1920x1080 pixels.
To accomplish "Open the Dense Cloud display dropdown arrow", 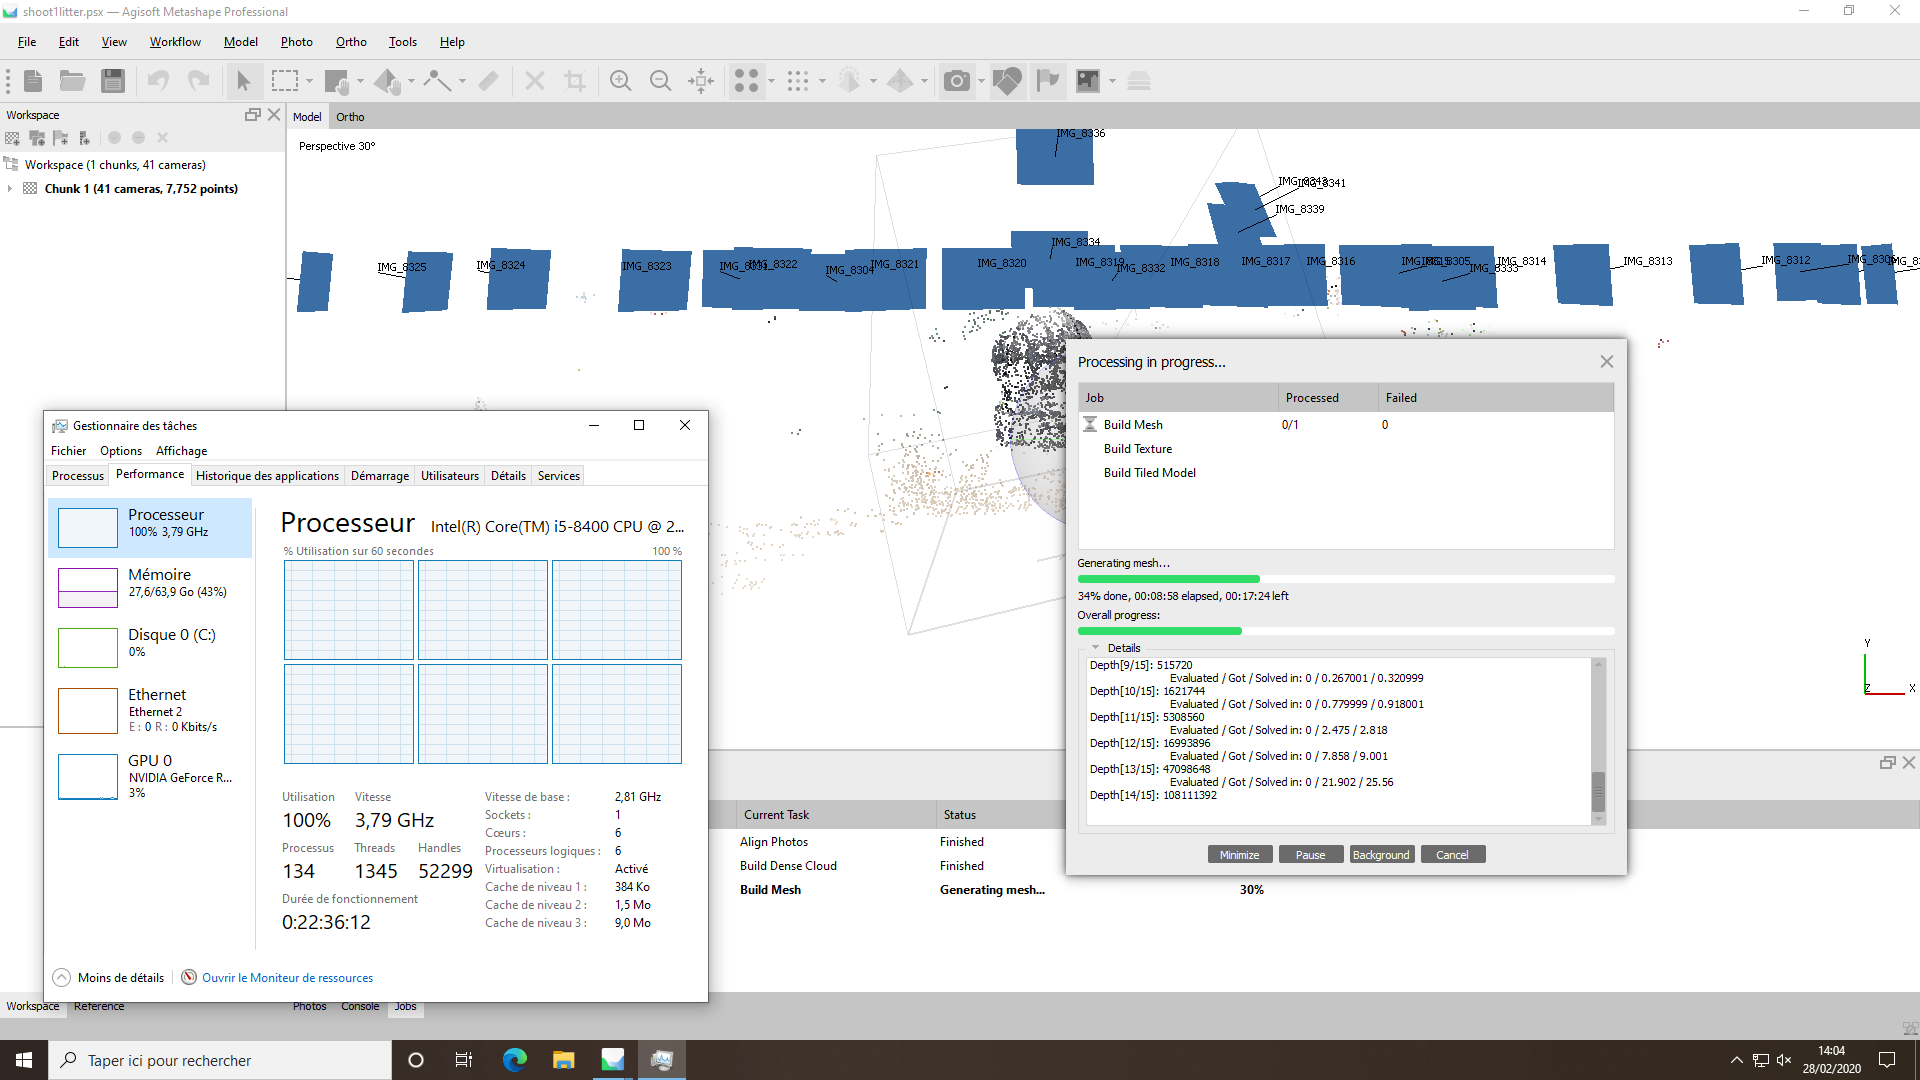I will (822, 81).
